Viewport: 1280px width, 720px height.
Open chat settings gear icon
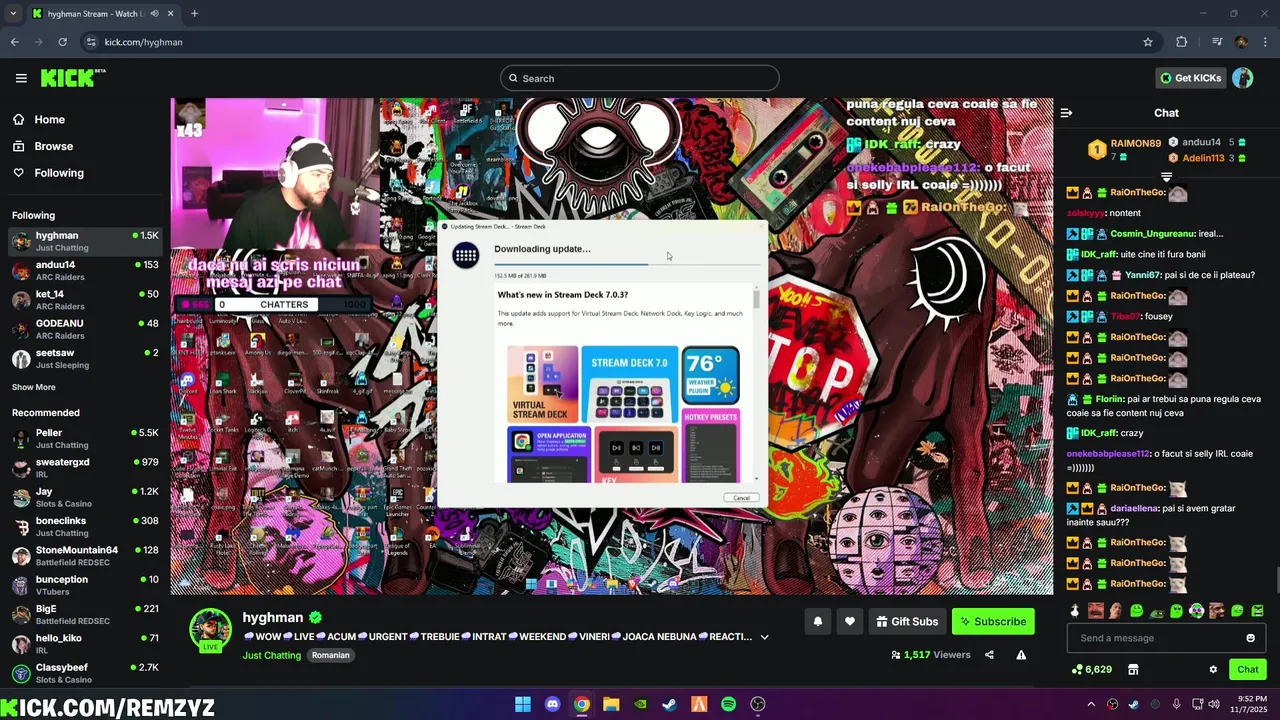[1213, 669]
